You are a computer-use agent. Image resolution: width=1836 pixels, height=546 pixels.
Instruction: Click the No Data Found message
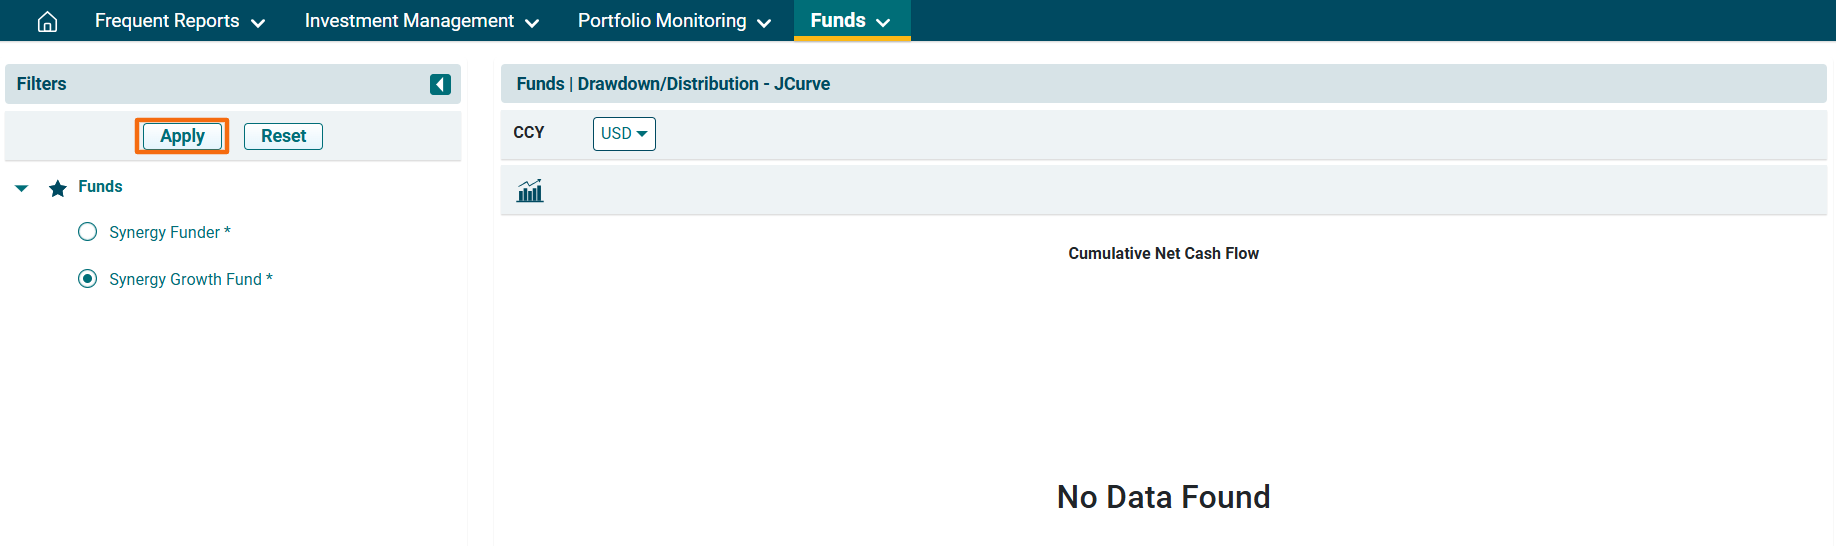pos(1163,497)
